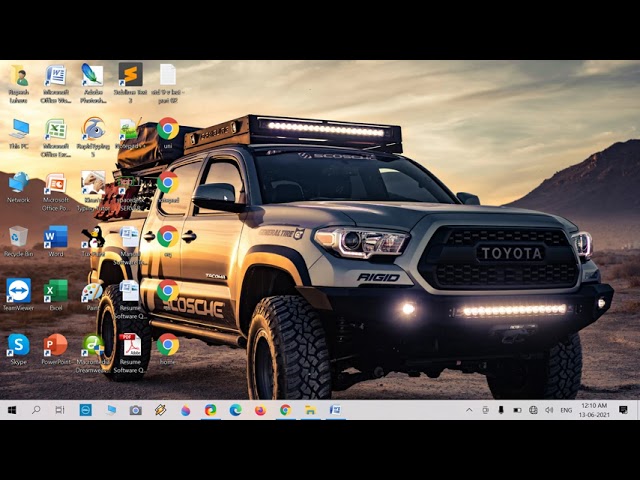Image resolution: width=640 pixels, height=480 pixels.
Task: Launch the green Excel shortcut
Action: point(56,291)
